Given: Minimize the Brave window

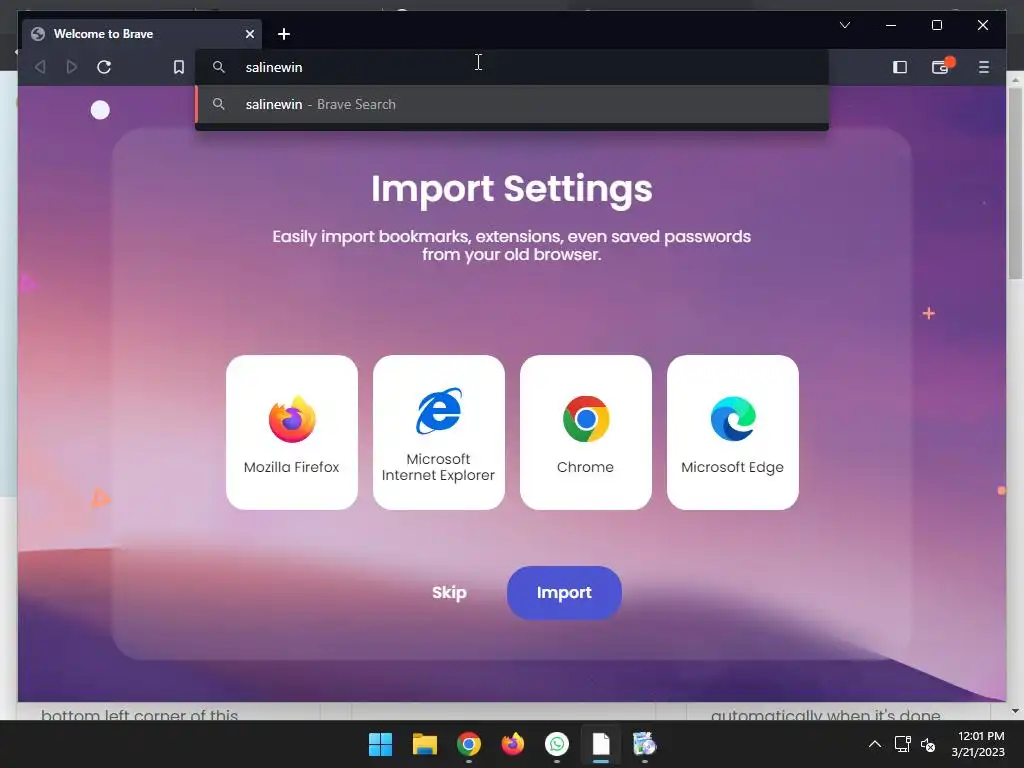Looking at the screenshot, I should [891, 25].
